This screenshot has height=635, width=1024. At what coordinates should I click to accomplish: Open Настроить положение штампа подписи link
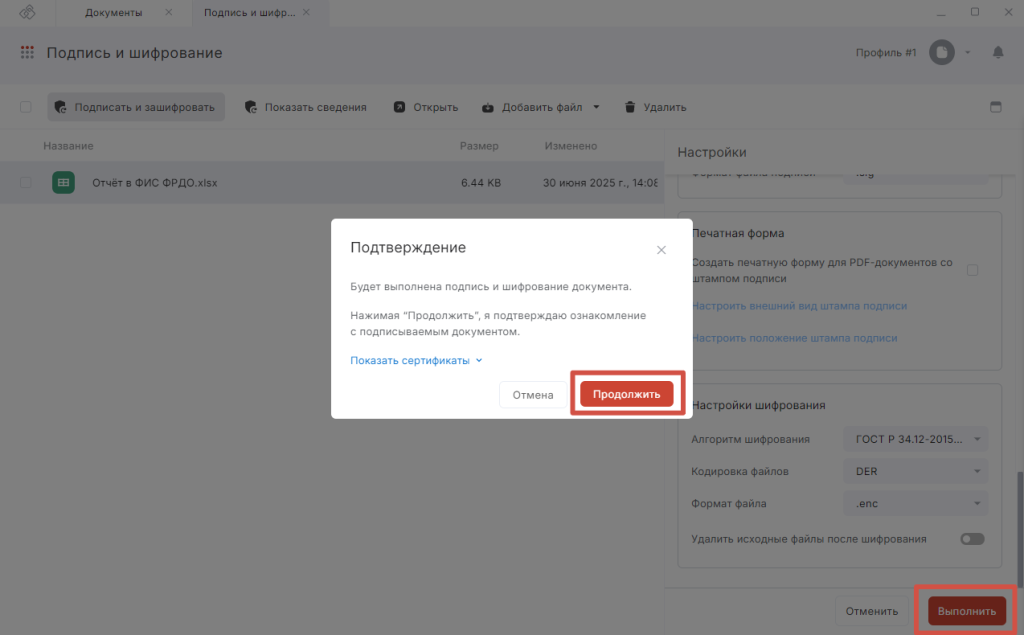pyautogui.click(x=794, y=338)
